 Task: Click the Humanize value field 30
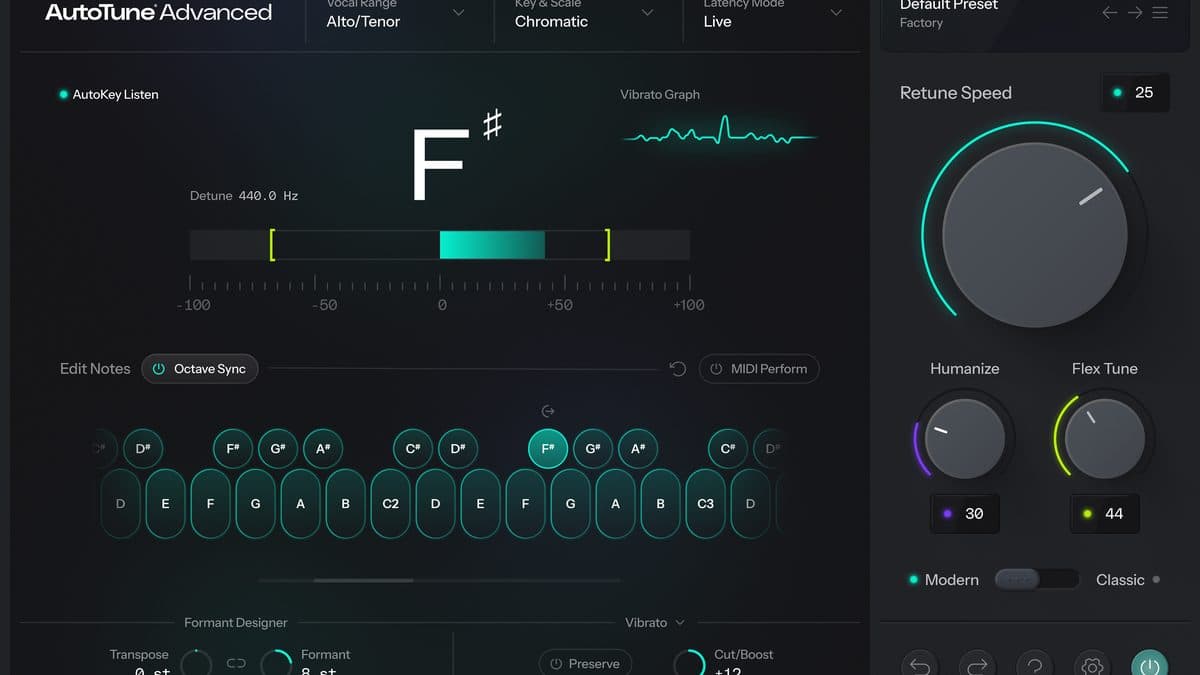[965, 513]
